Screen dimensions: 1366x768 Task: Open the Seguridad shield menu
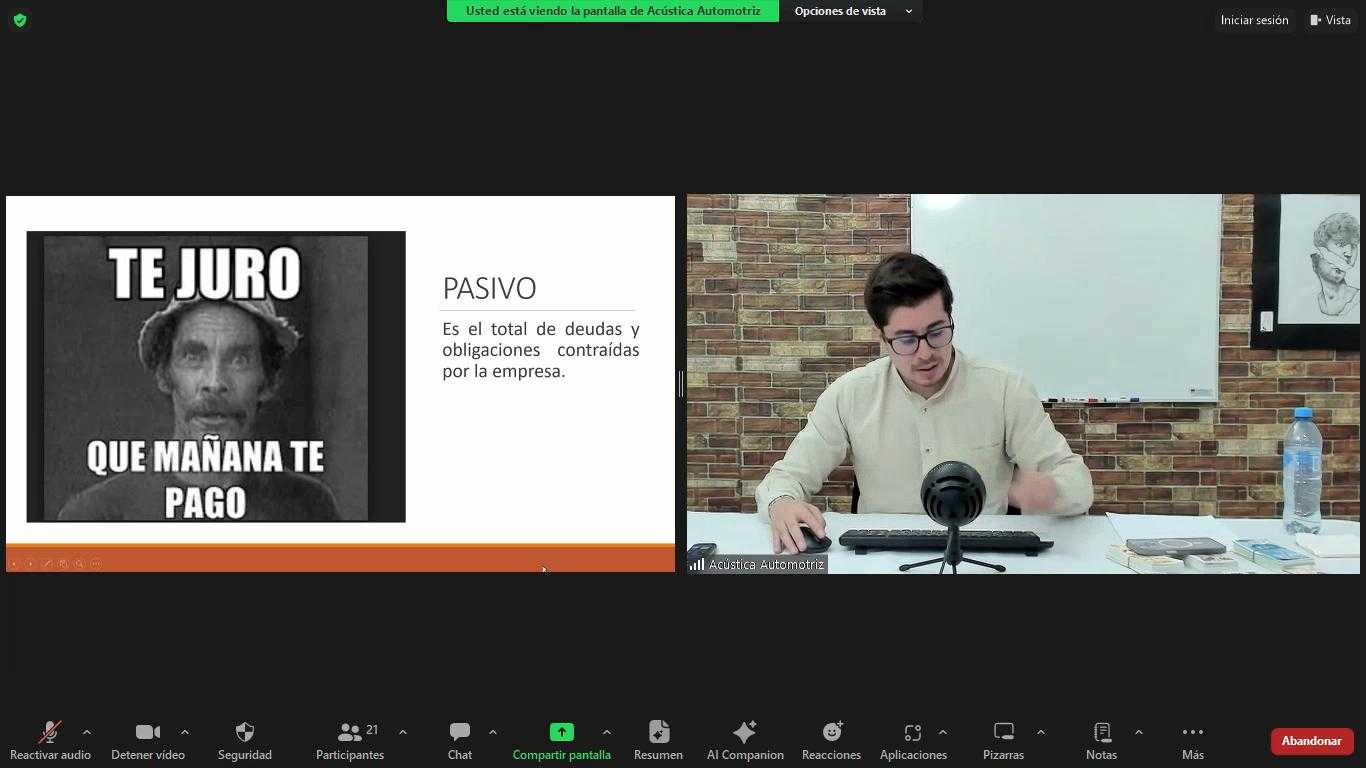click(245, 741)
